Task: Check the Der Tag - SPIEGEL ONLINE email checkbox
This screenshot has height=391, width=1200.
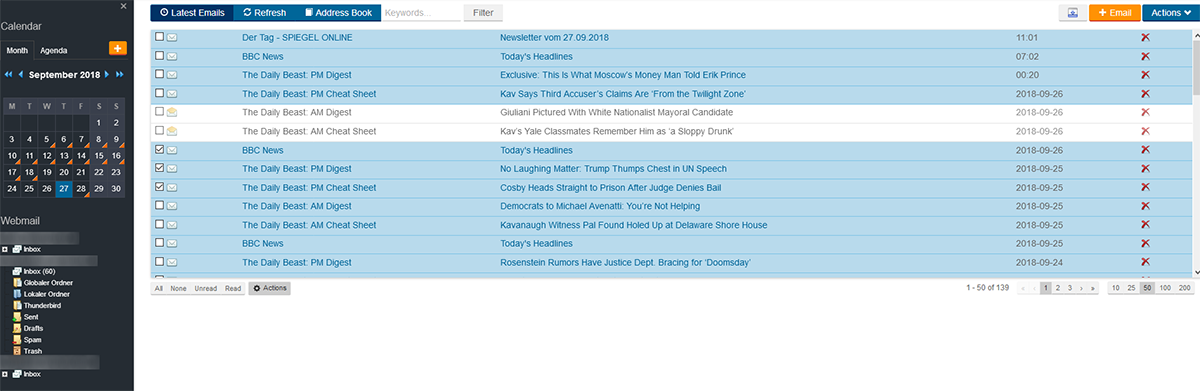Action: coord(160,37)
